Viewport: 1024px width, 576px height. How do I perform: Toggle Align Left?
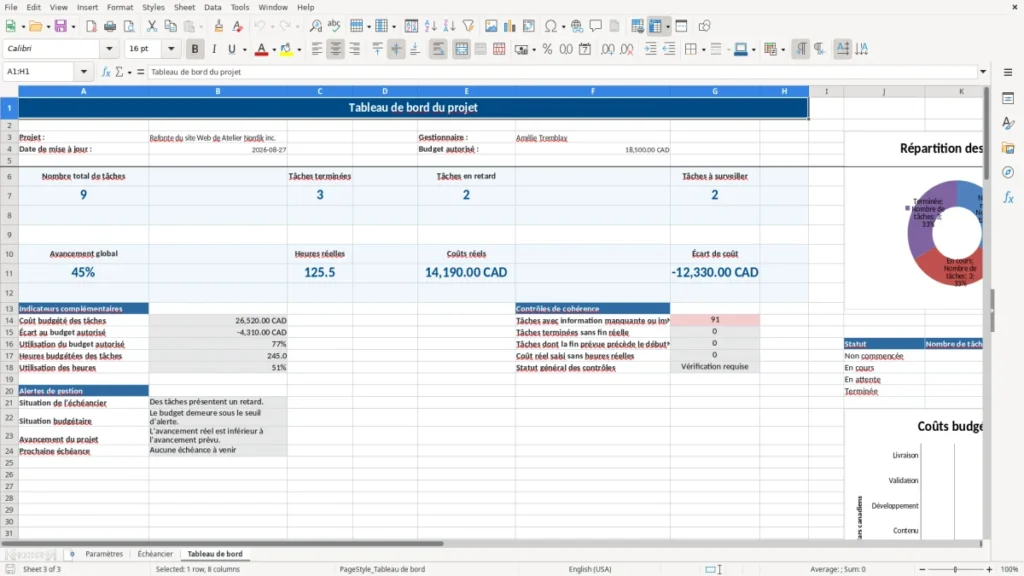click(317, 49)
